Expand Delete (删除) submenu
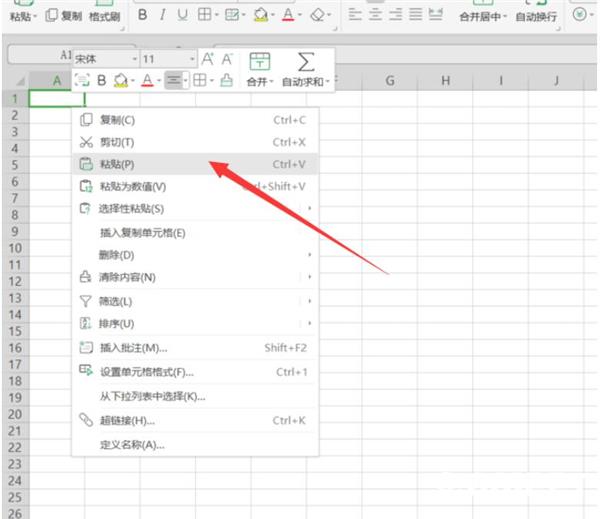Screen dimensions: 600x519 pyautogui.click(x=195, y=255)
